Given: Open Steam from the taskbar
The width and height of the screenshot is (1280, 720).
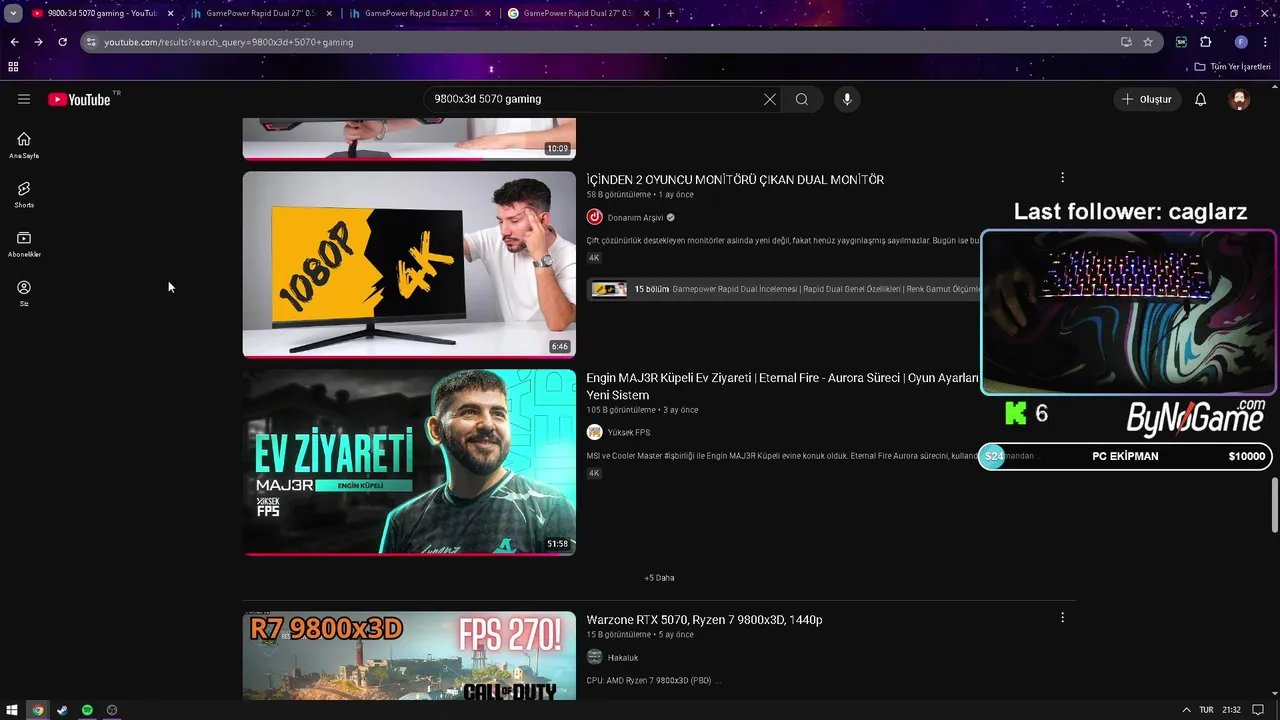Looking at the screenshot, I should pos(62,710).
